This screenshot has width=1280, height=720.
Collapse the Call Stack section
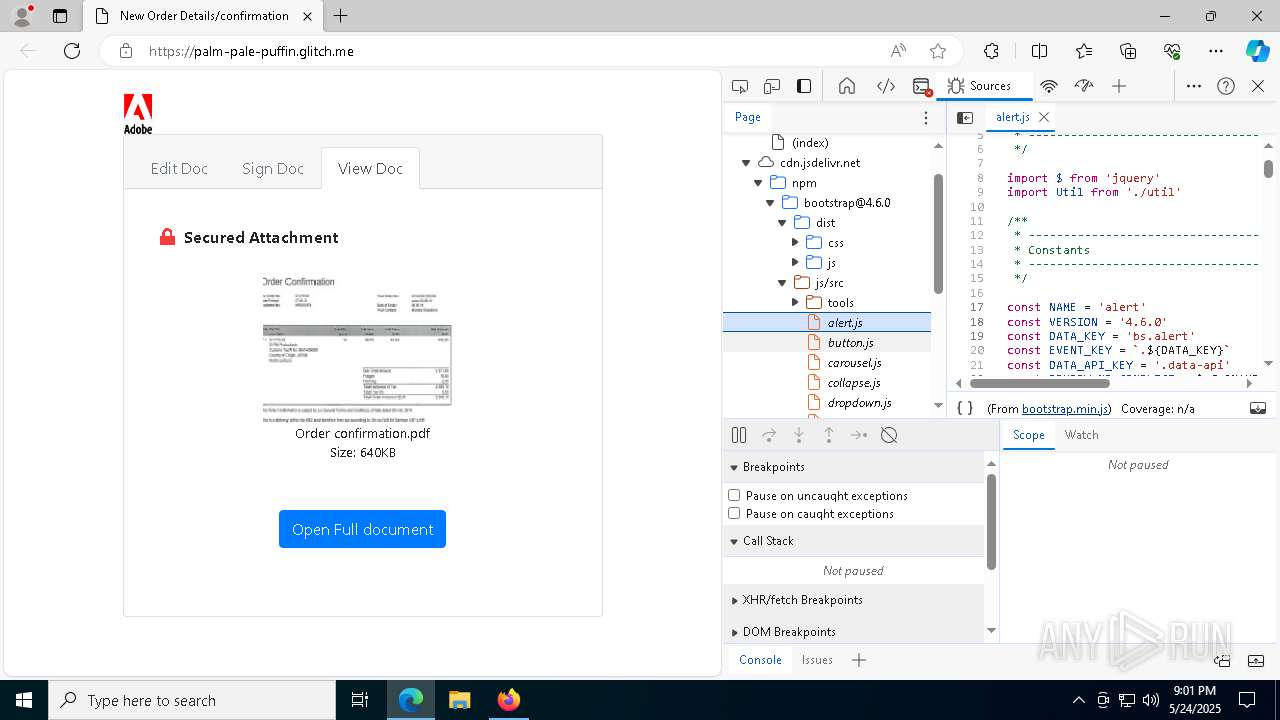734,541
